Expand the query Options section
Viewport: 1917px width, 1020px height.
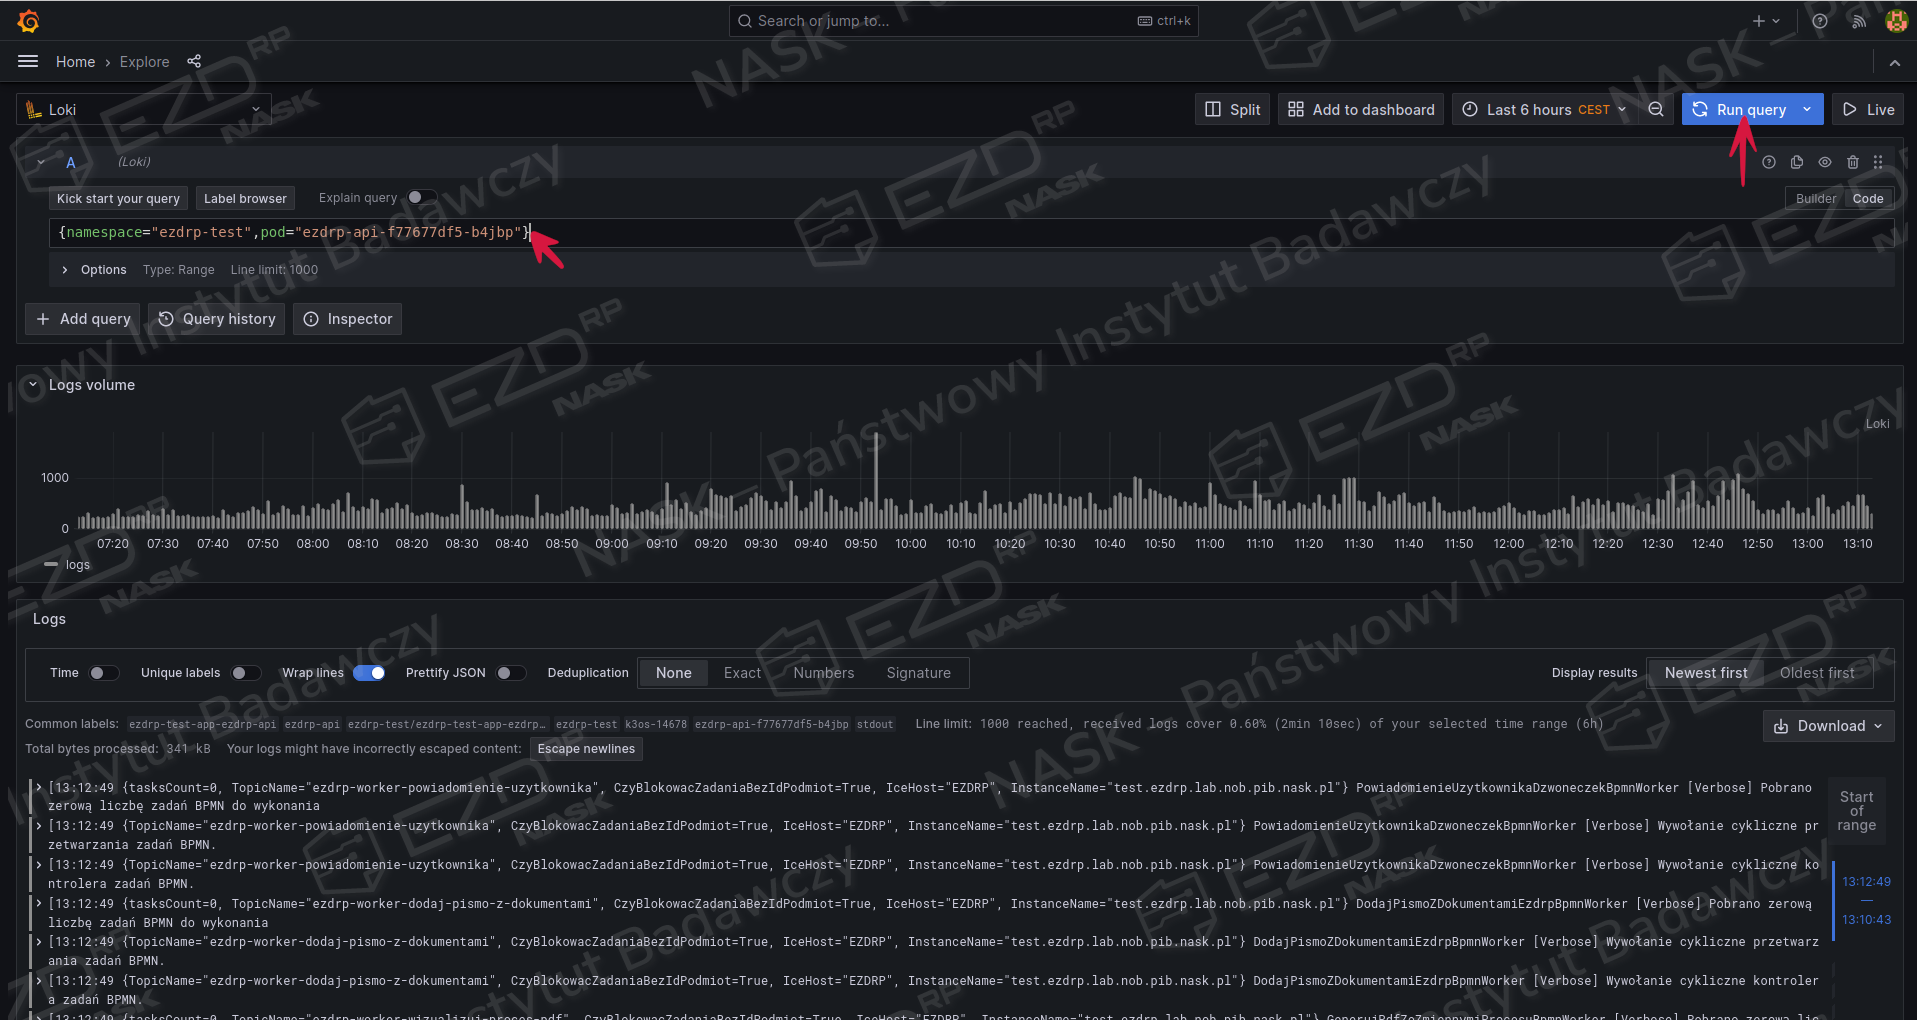(x=66, y=270)
